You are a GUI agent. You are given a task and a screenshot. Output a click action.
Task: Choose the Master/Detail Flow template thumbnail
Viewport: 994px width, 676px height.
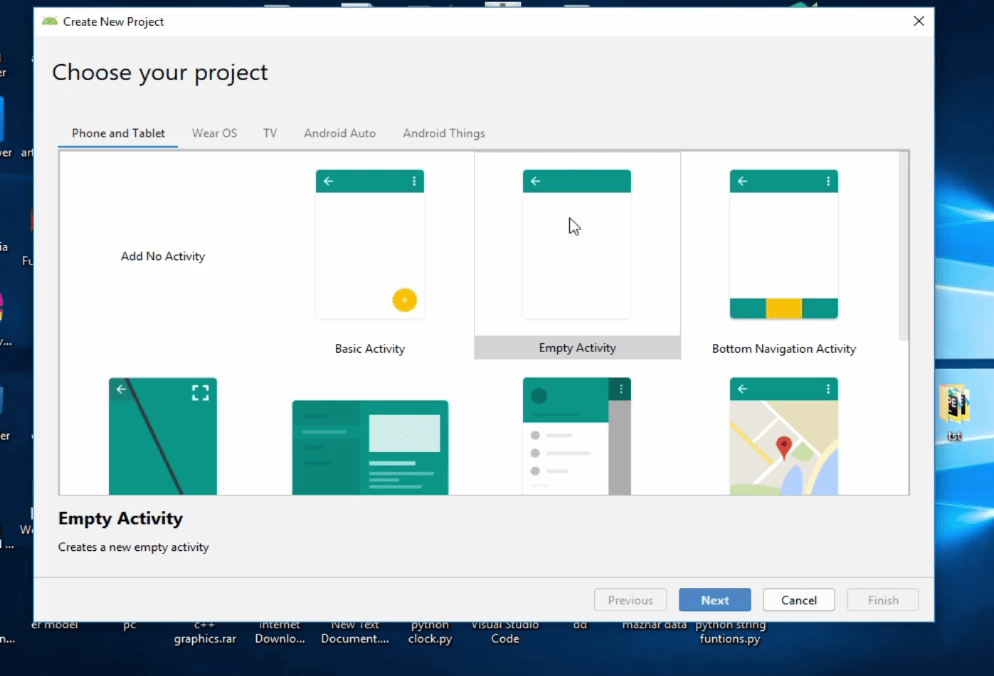370,446
